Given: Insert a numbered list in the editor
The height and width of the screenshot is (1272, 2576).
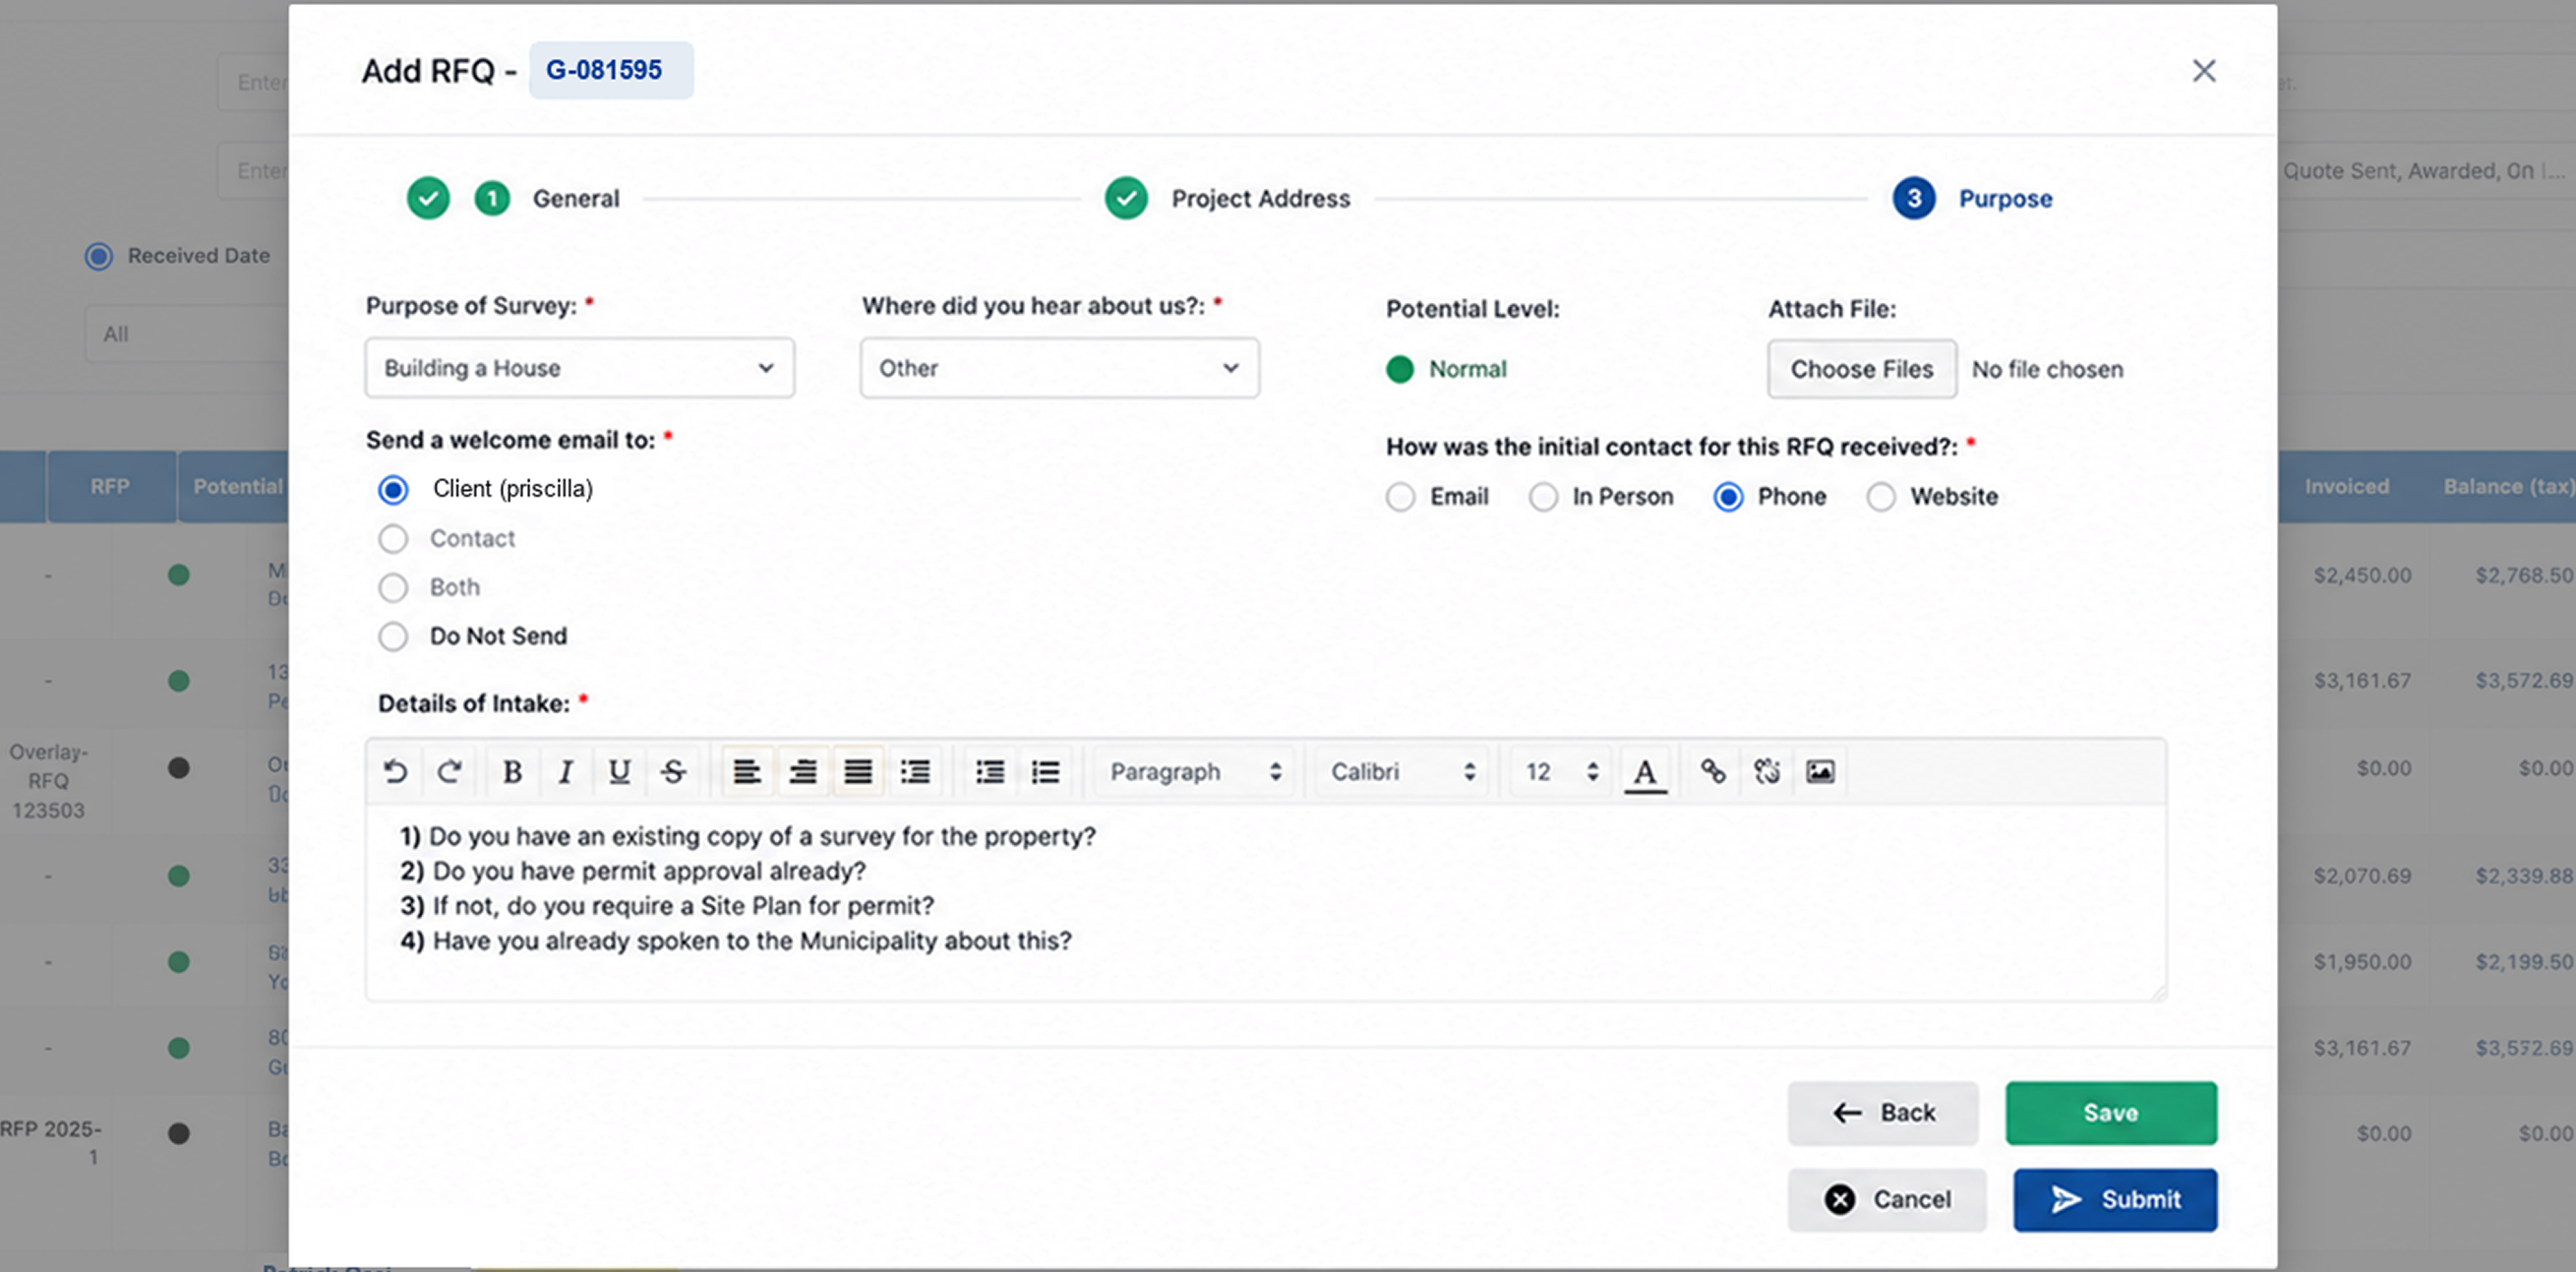Looking at the screenshot, I should coord(990,771).
